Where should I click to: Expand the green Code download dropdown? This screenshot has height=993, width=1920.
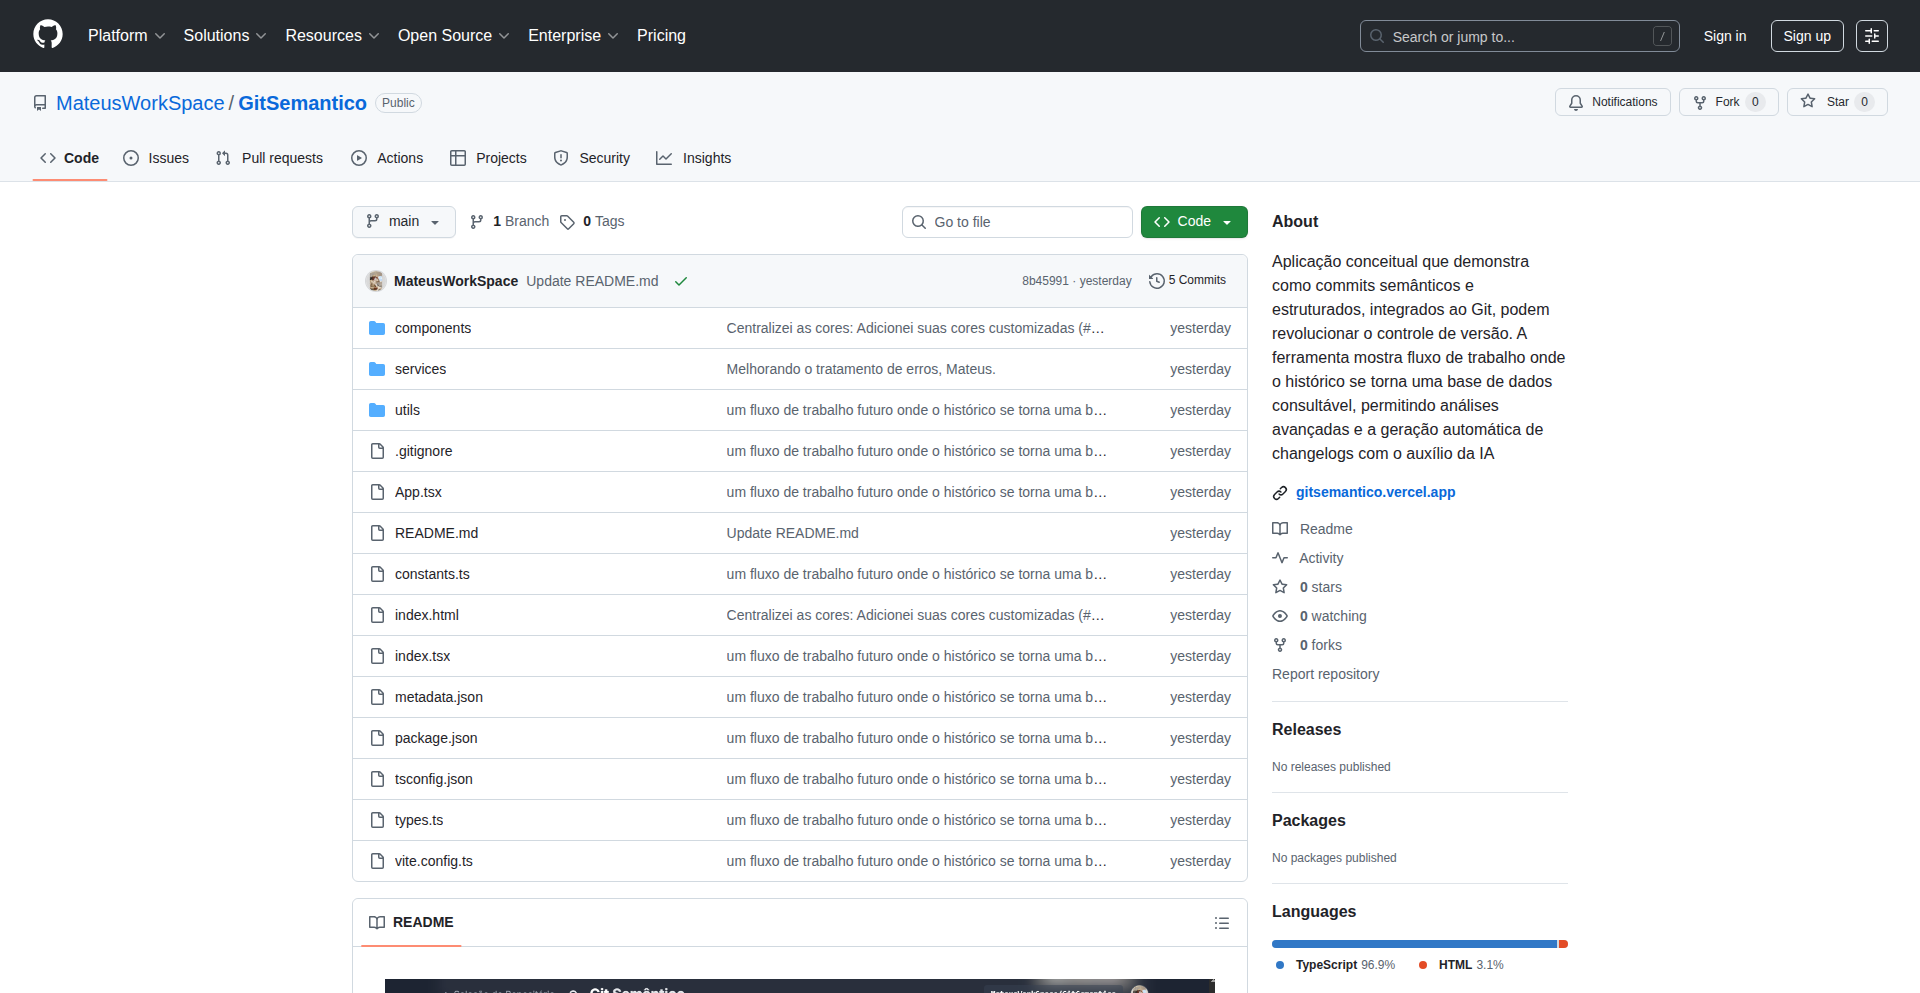coord(1227,221)
